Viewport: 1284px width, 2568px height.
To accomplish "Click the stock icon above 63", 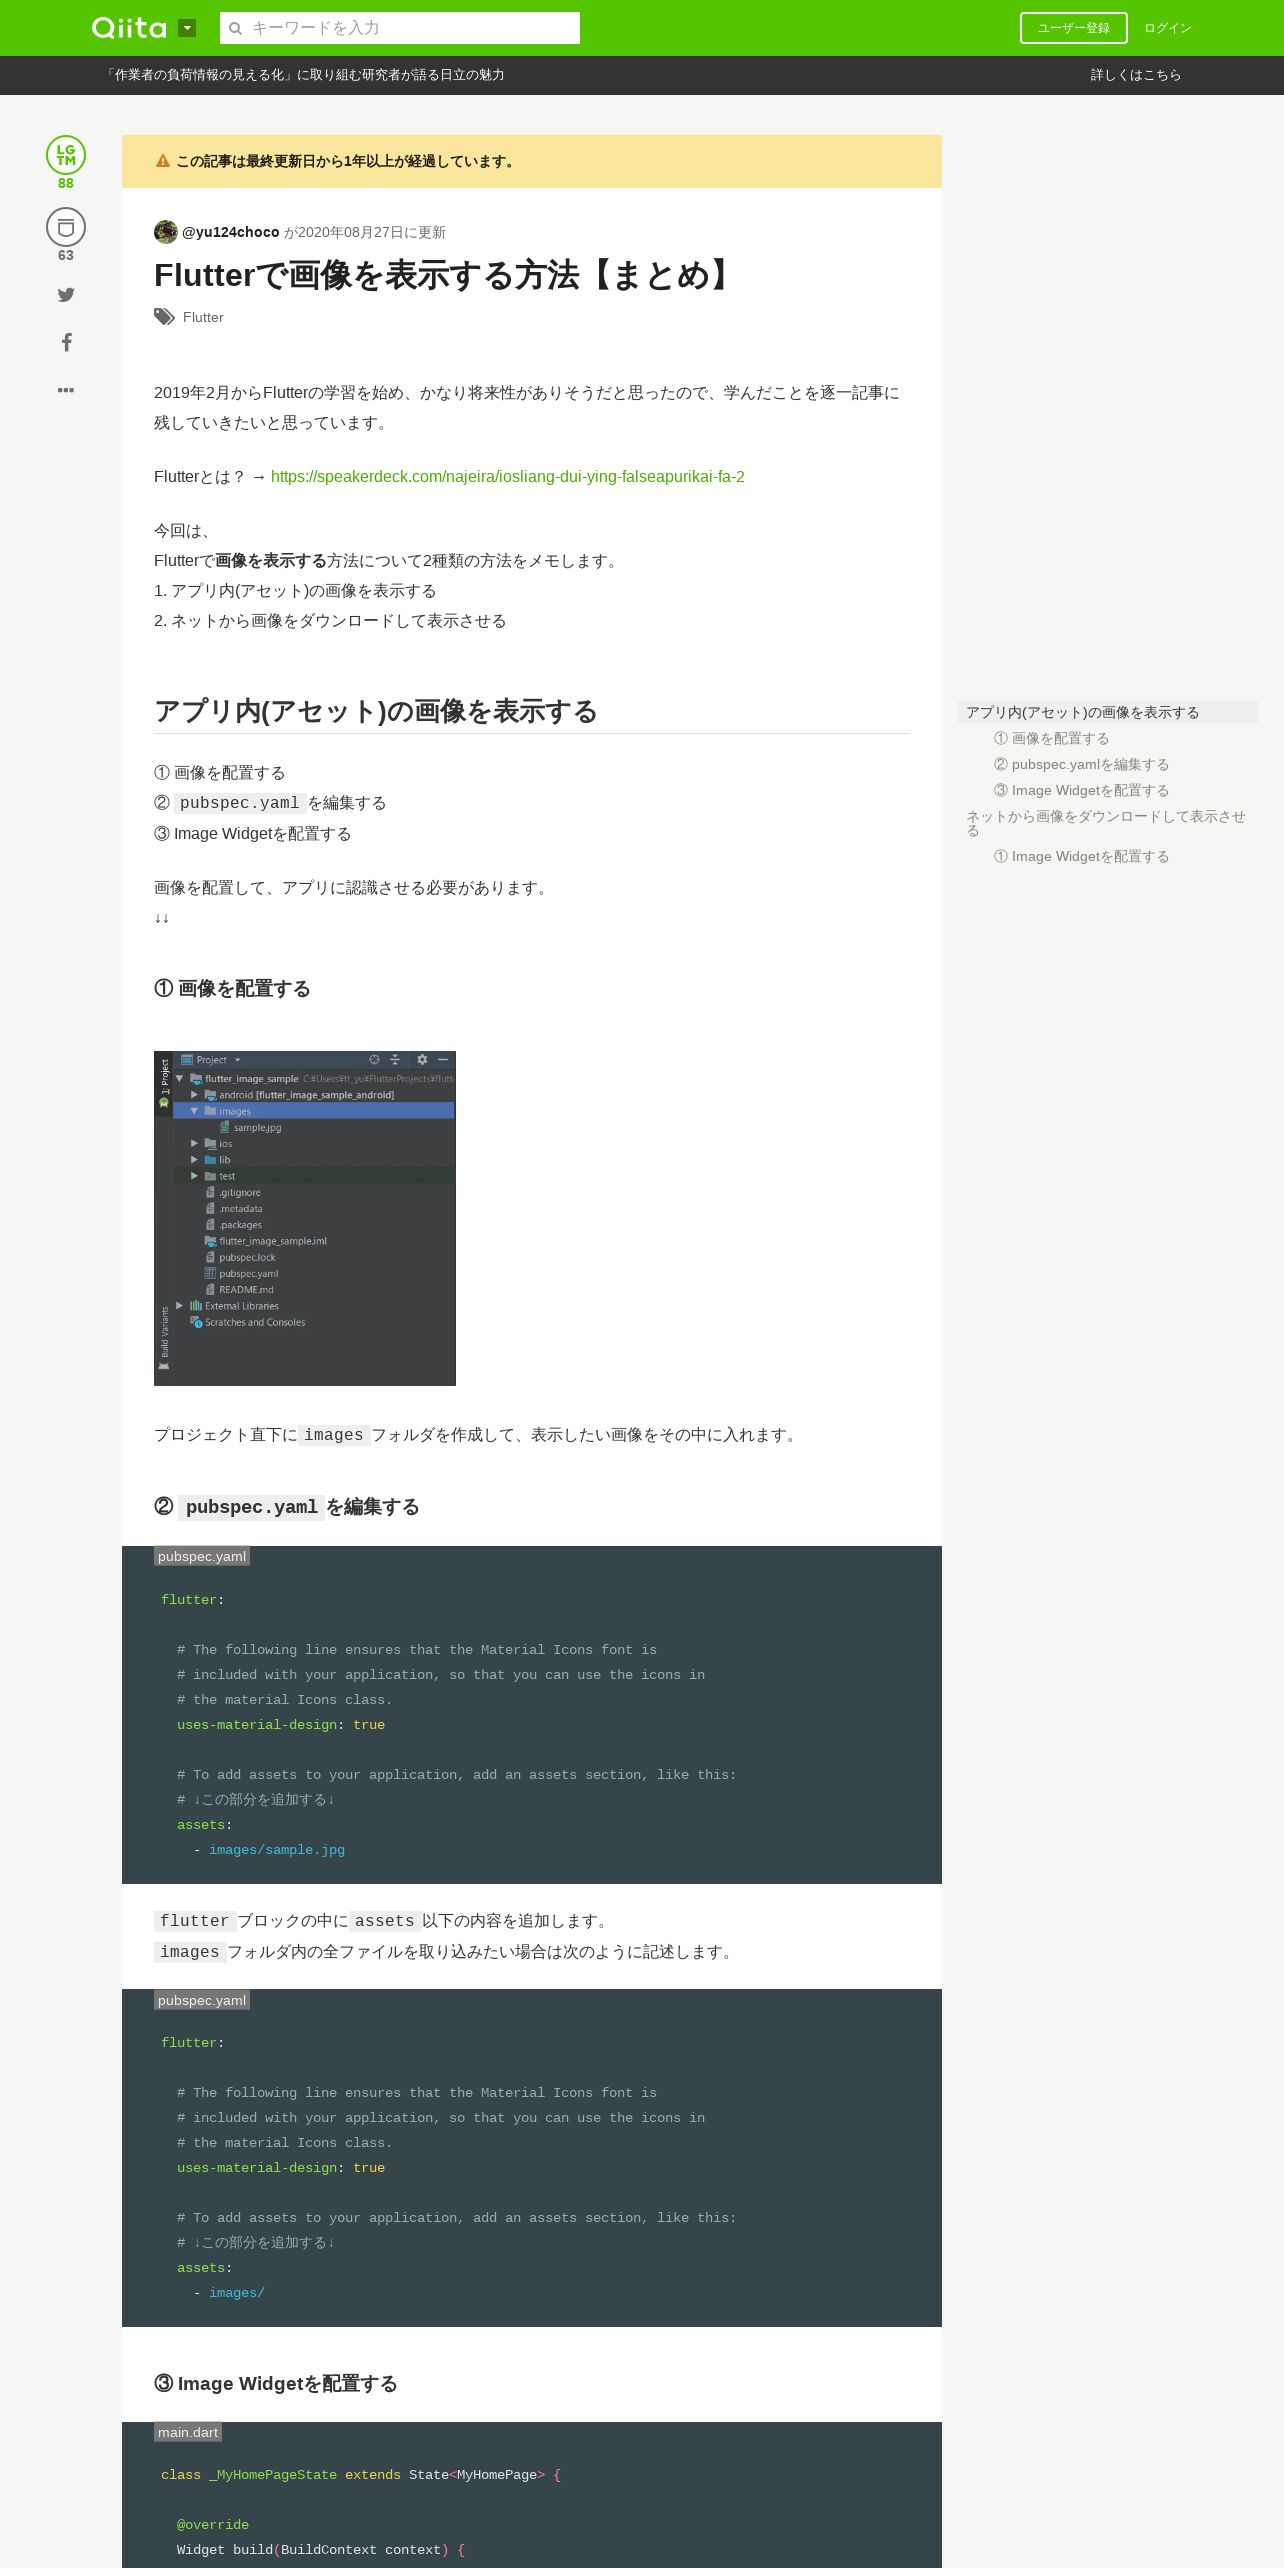I will (66, 227).
